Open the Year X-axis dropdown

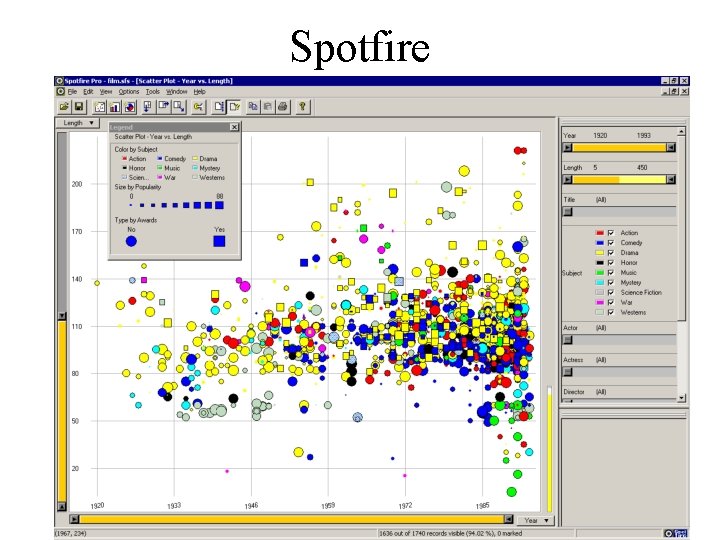(535, 520)
